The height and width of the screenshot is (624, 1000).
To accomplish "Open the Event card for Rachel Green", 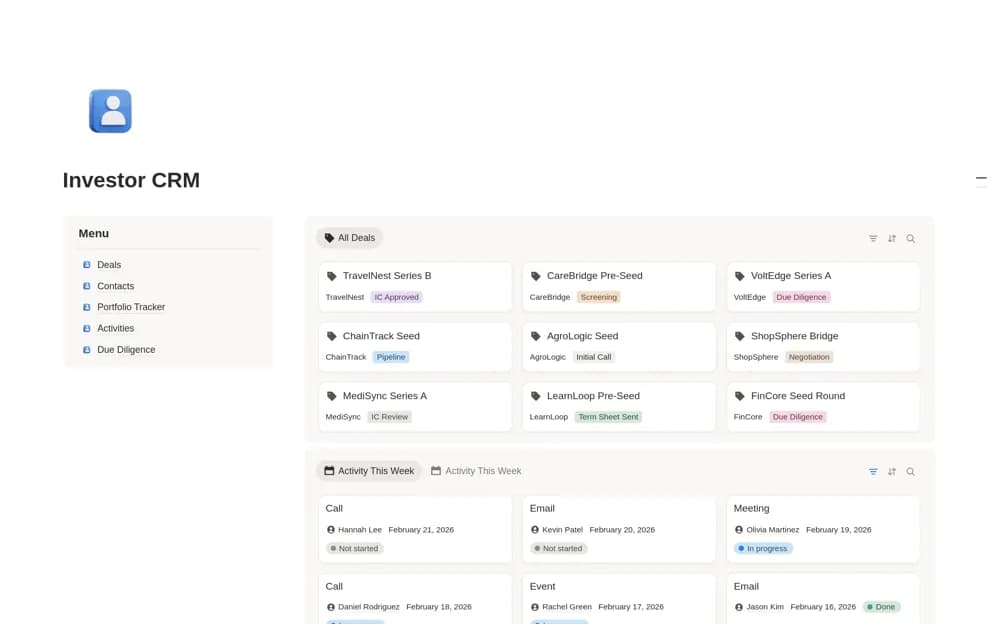I will click(x=619, y=599).
